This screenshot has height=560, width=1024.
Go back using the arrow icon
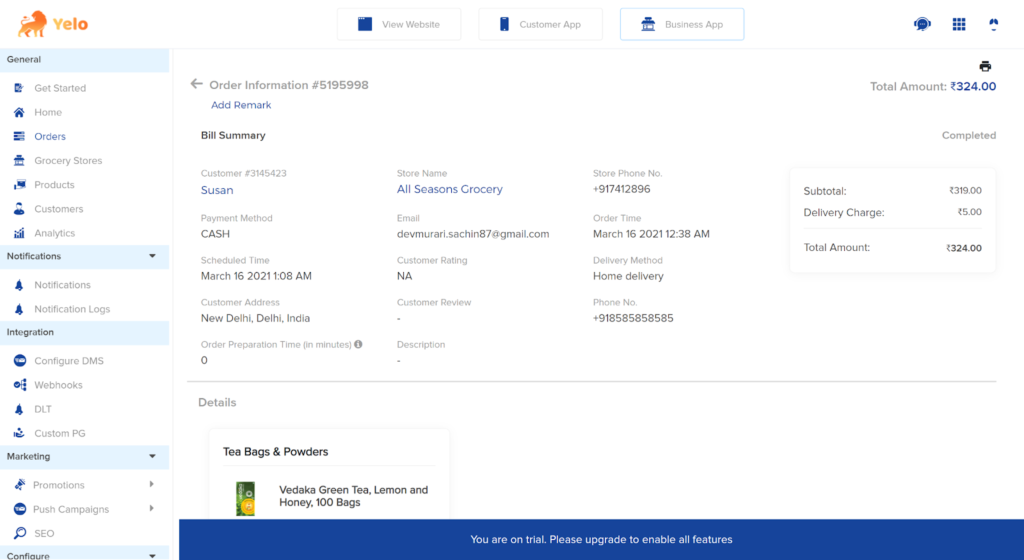click(x=197, y=84)
